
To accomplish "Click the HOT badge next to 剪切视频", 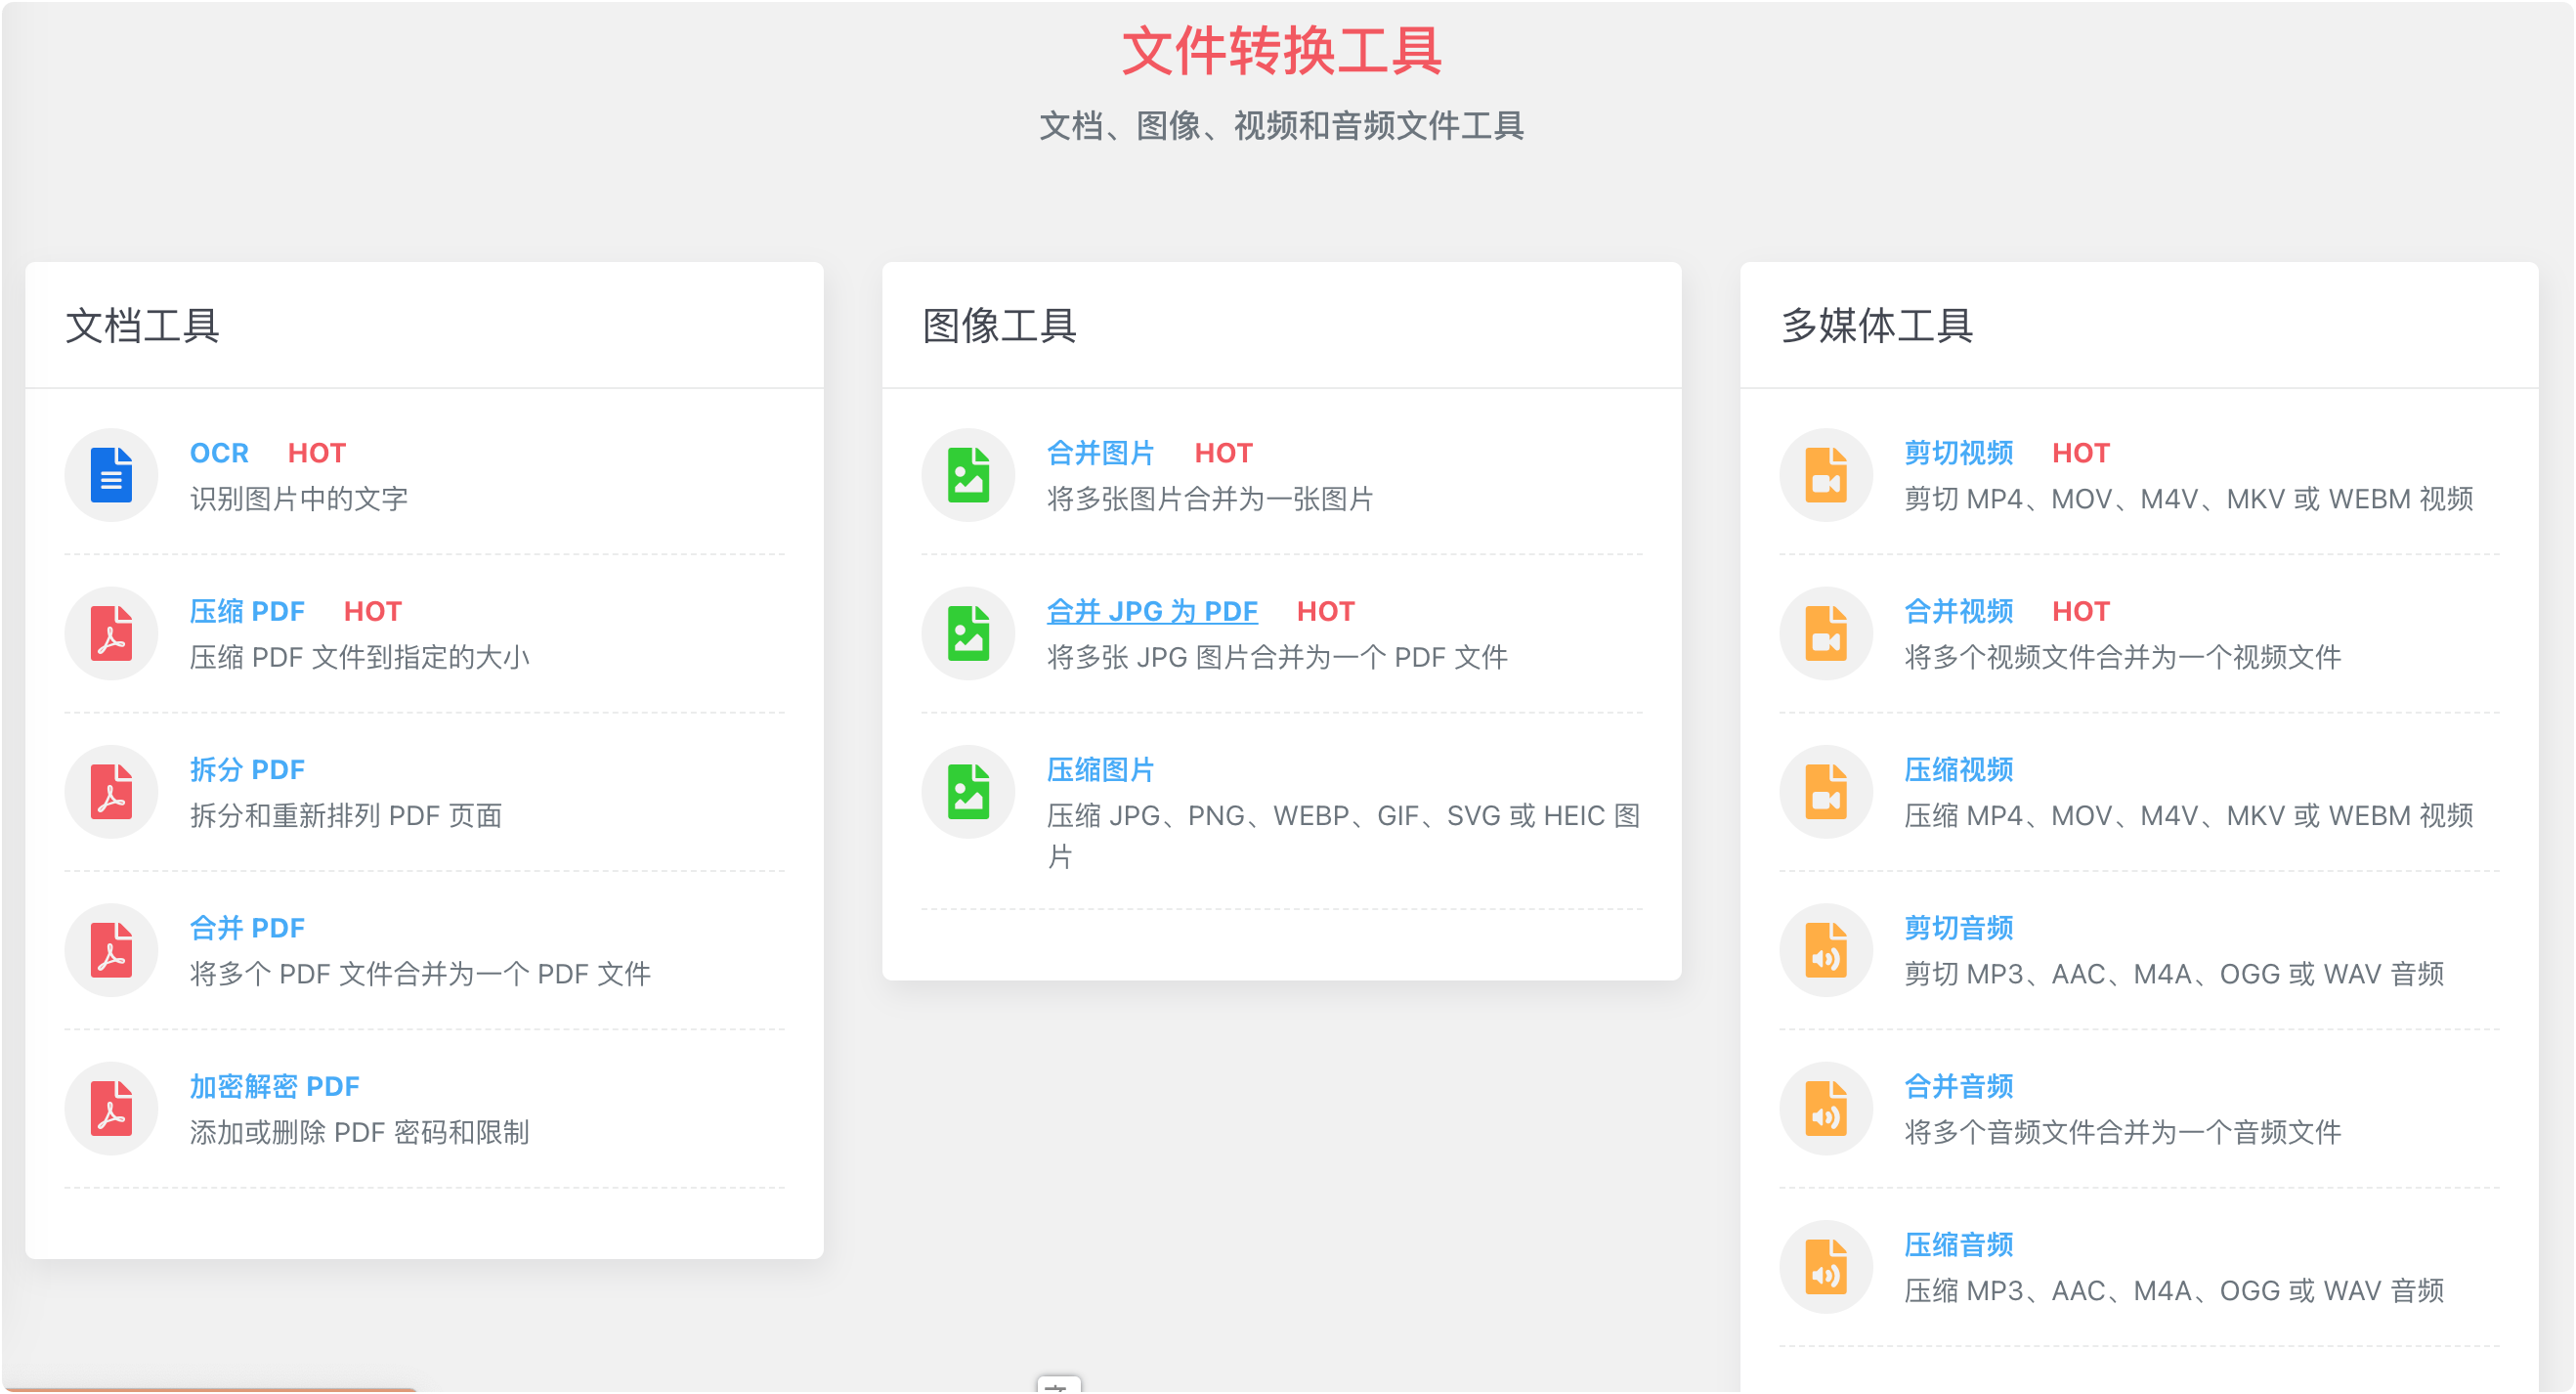I will pyautogui.click(x=2081, y=454).
